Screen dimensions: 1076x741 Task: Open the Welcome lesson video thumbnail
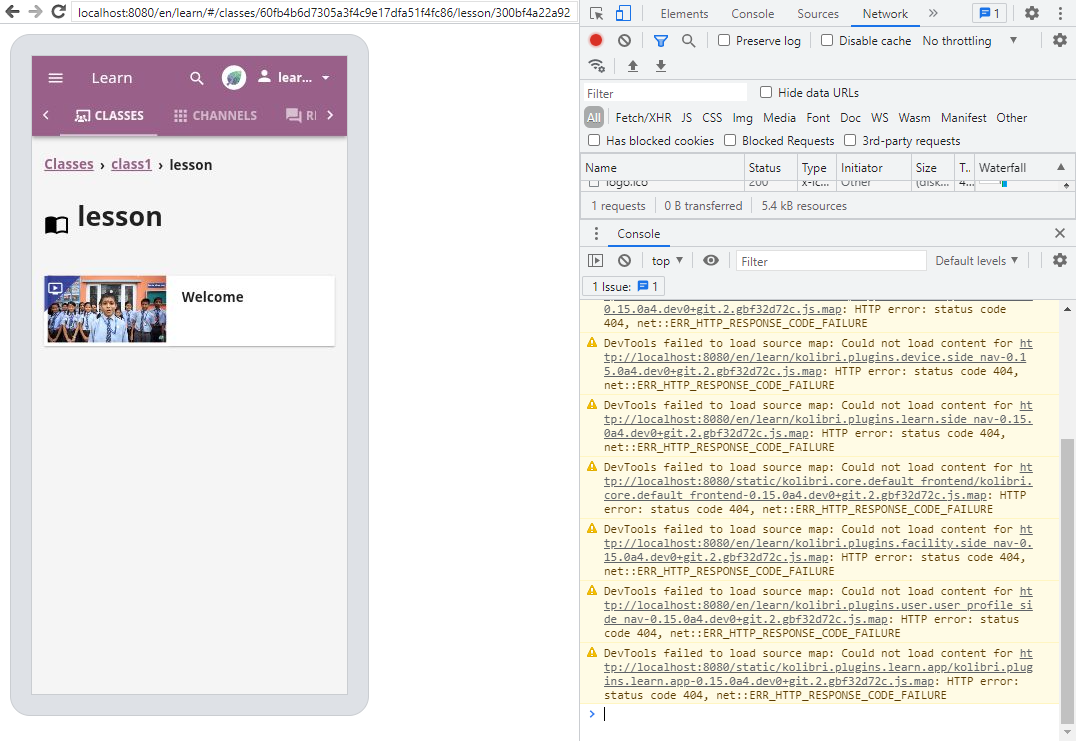click(x=105, y=309)
